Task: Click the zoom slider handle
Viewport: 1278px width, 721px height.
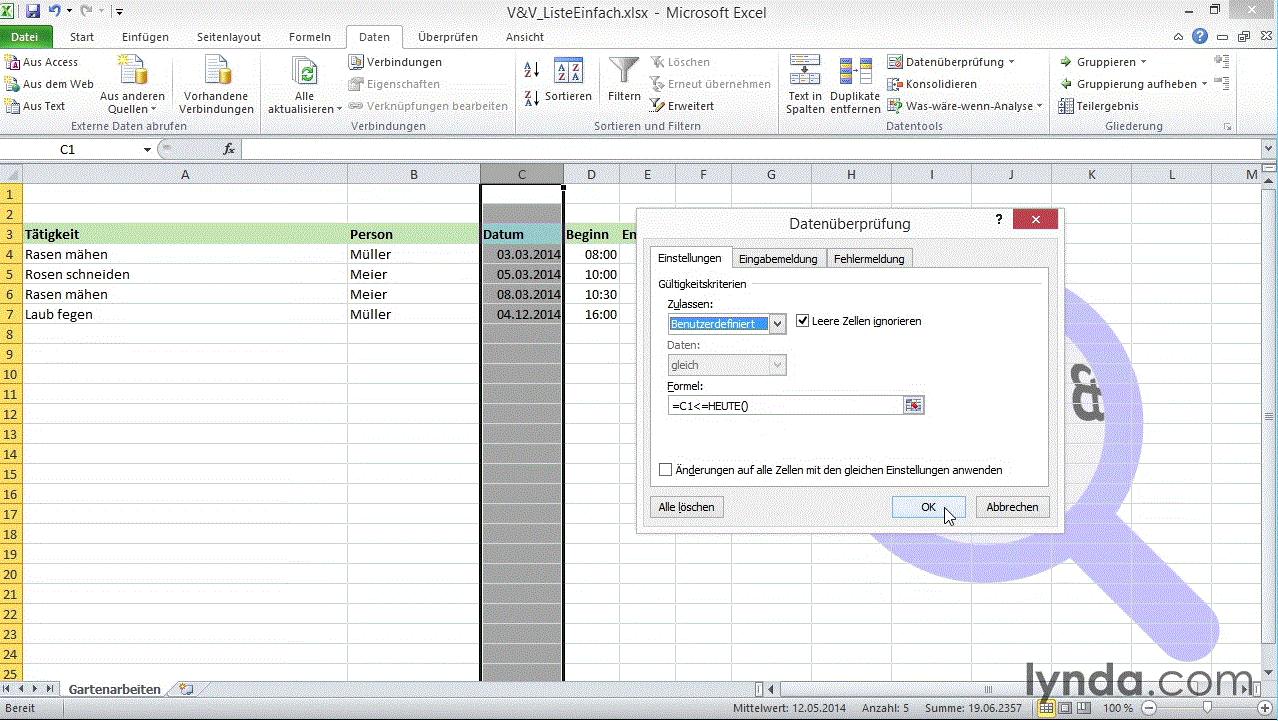Action: pos(1207,708)
